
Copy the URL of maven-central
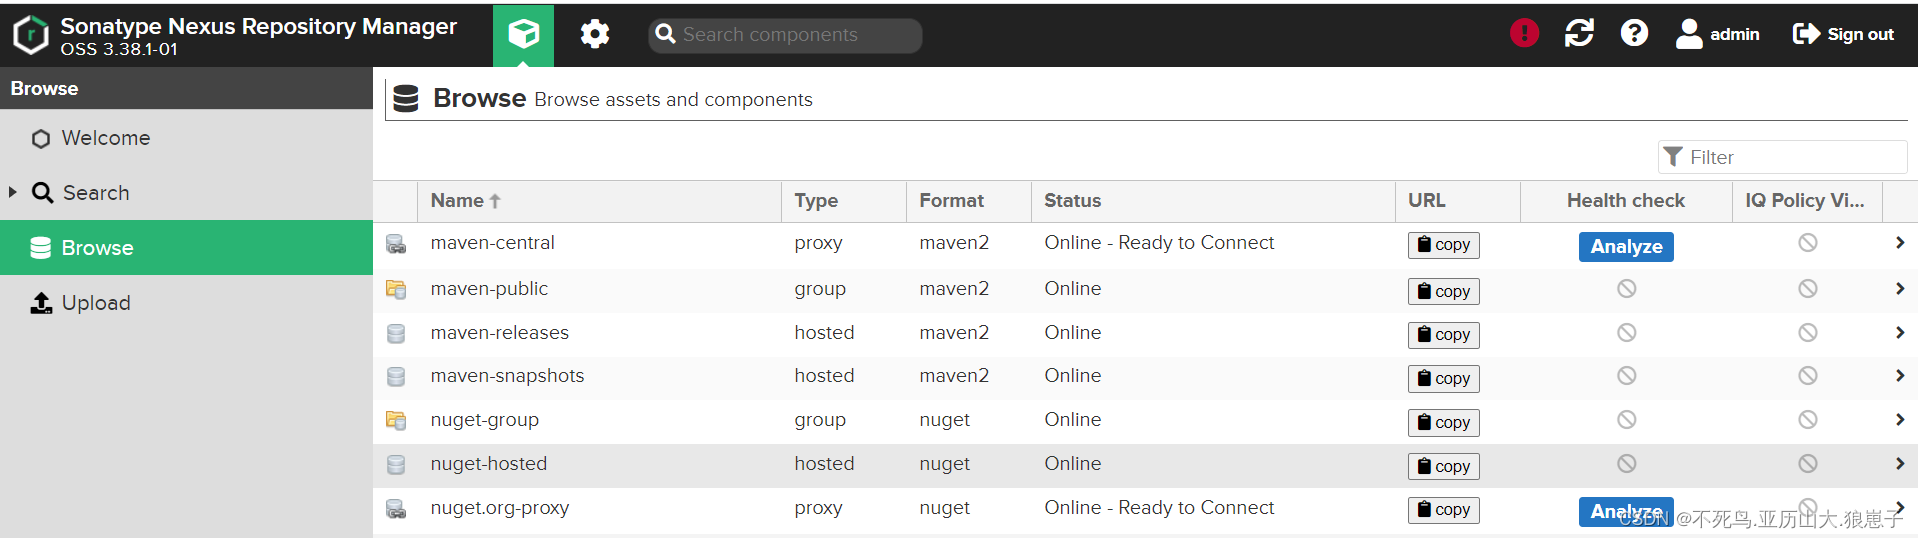coord(1443,245)
